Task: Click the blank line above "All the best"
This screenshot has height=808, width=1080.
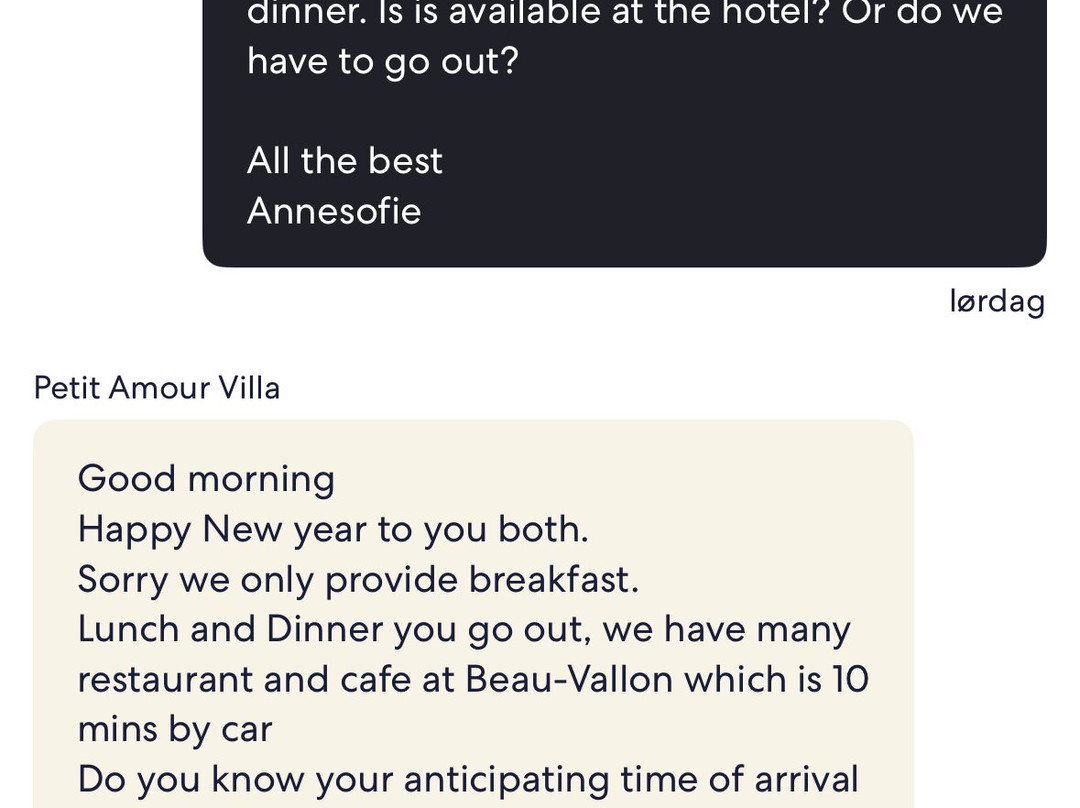Action: click(624, 111)
